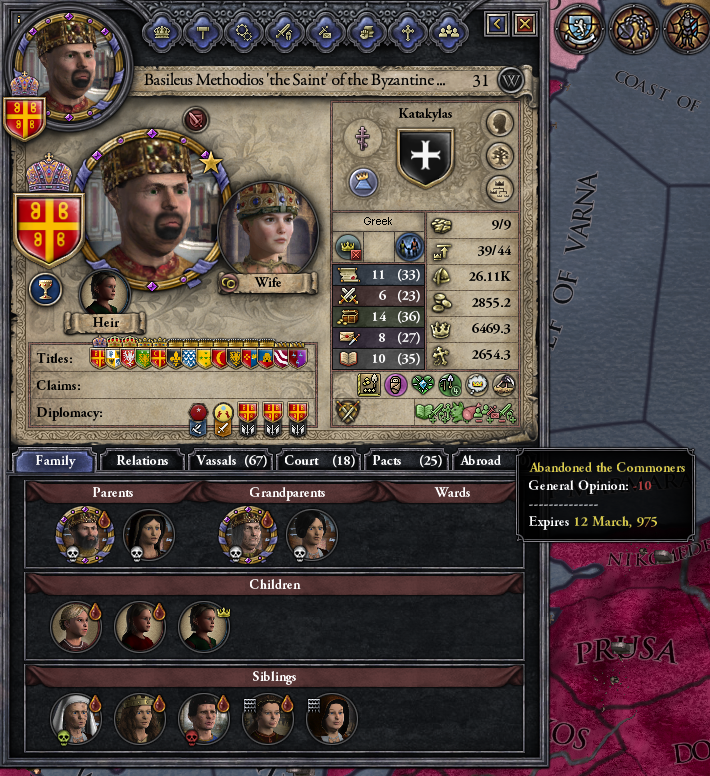Screen dimensions: 710x776
Task: Click the father's portrait under Parents
Action: point(85,535)
